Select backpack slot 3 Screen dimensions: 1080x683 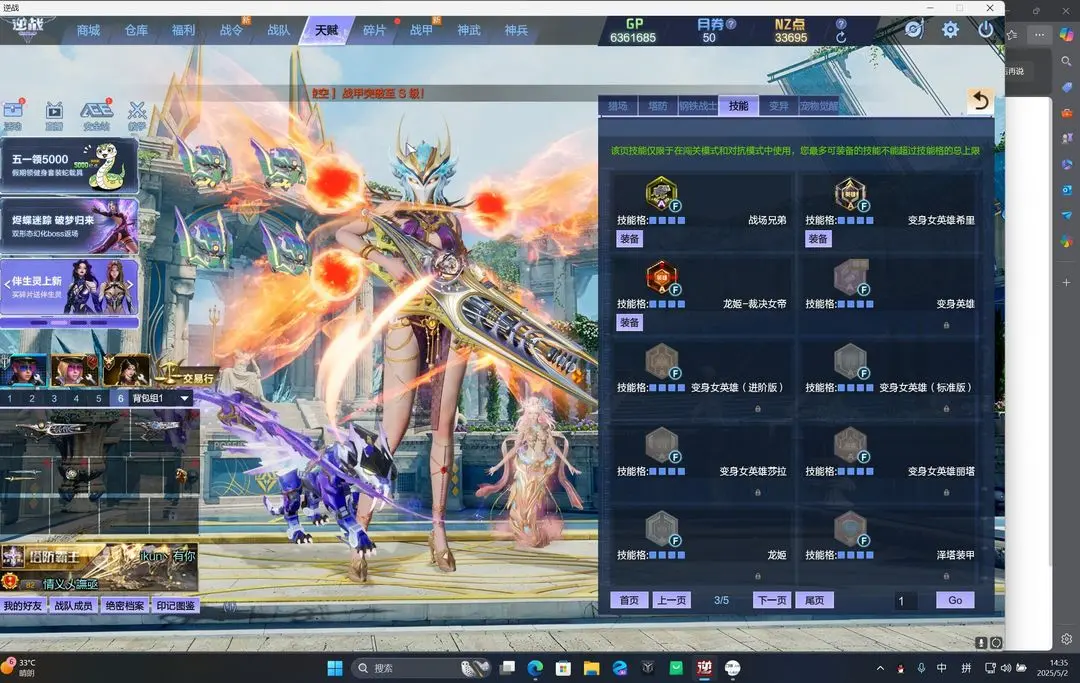[54, 398]
